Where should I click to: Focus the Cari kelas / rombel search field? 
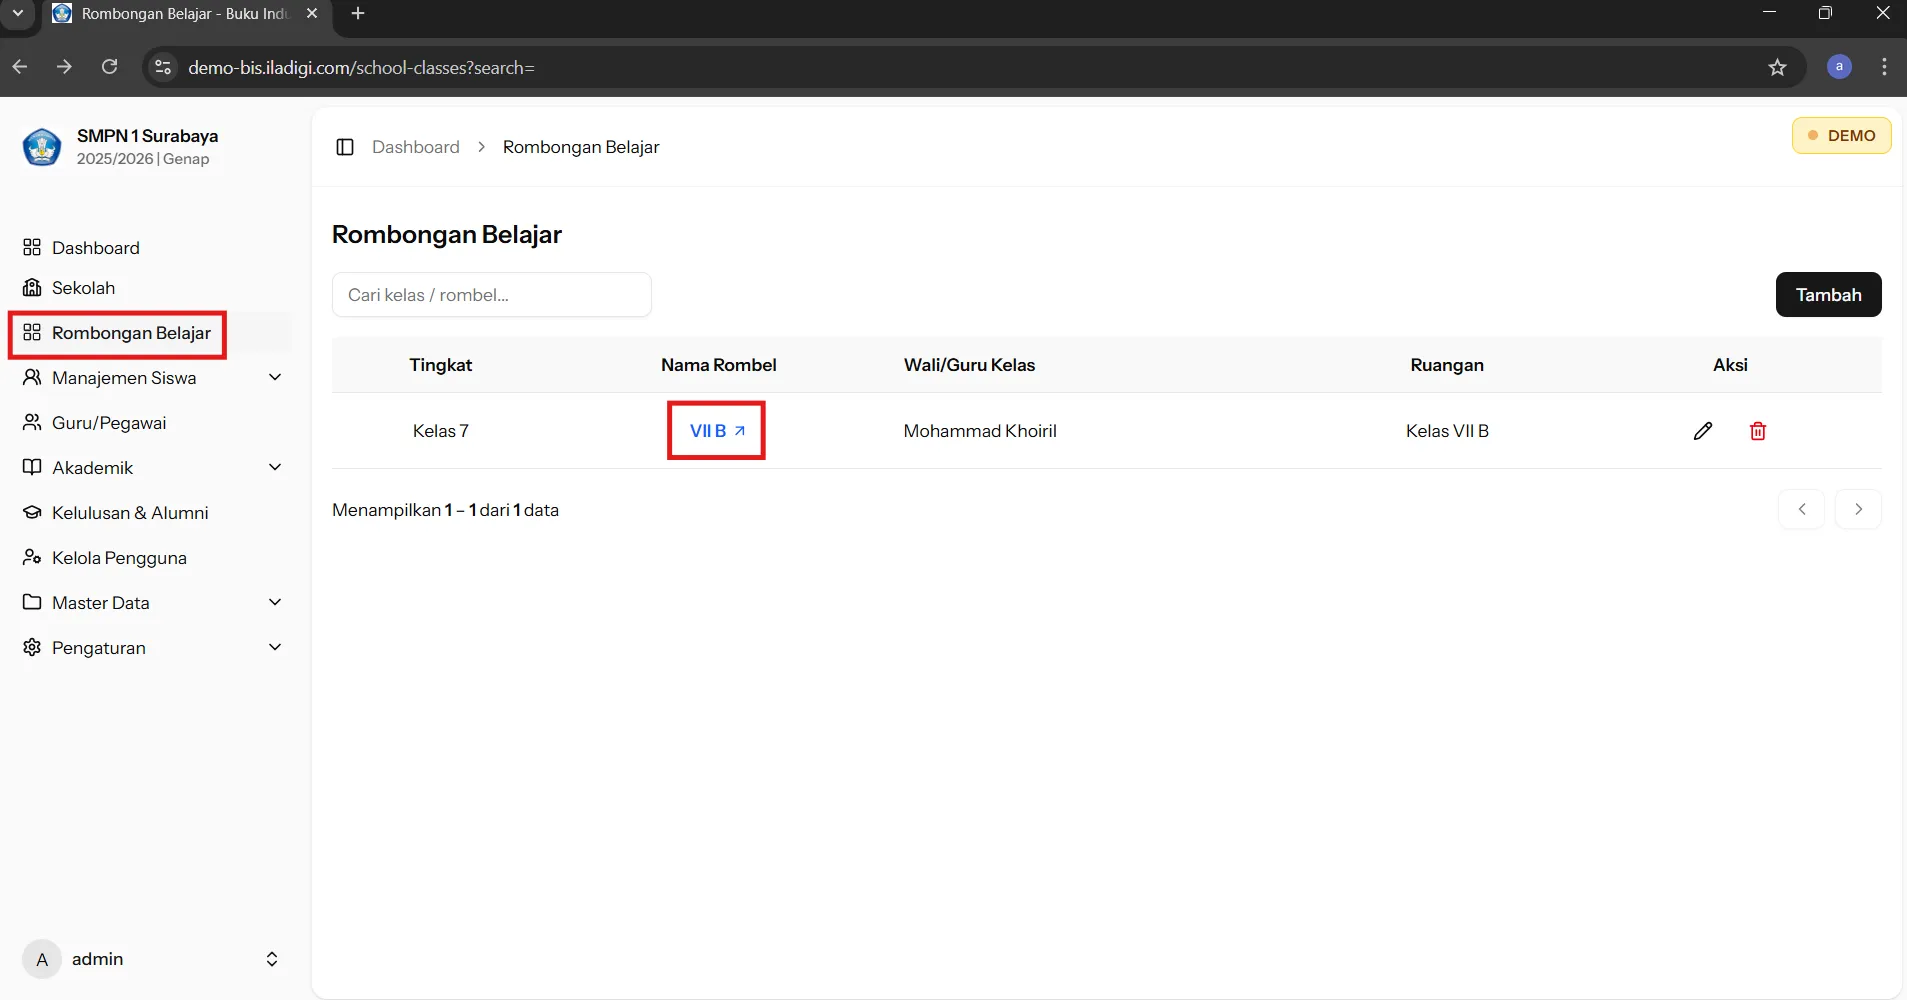coord(491,295)
